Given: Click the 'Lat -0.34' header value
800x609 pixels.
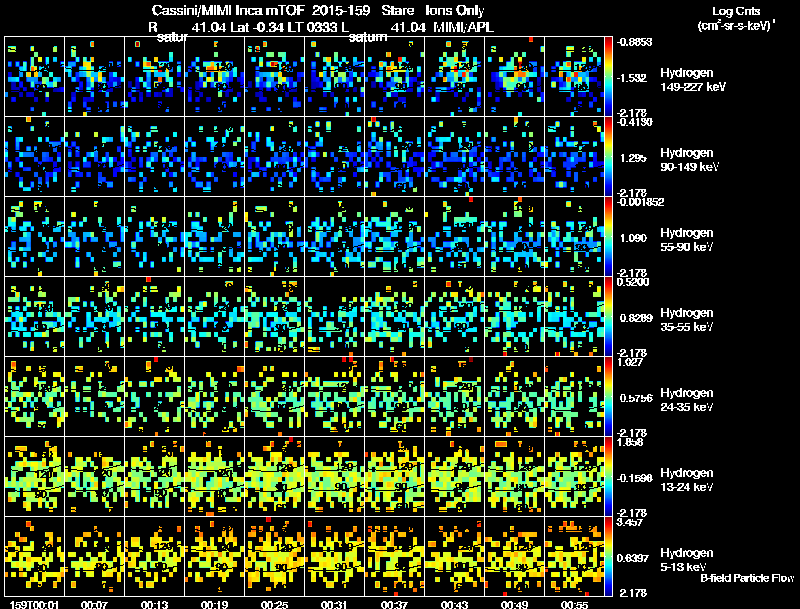Looking at the screenshot, I should [x=257, y=27].
